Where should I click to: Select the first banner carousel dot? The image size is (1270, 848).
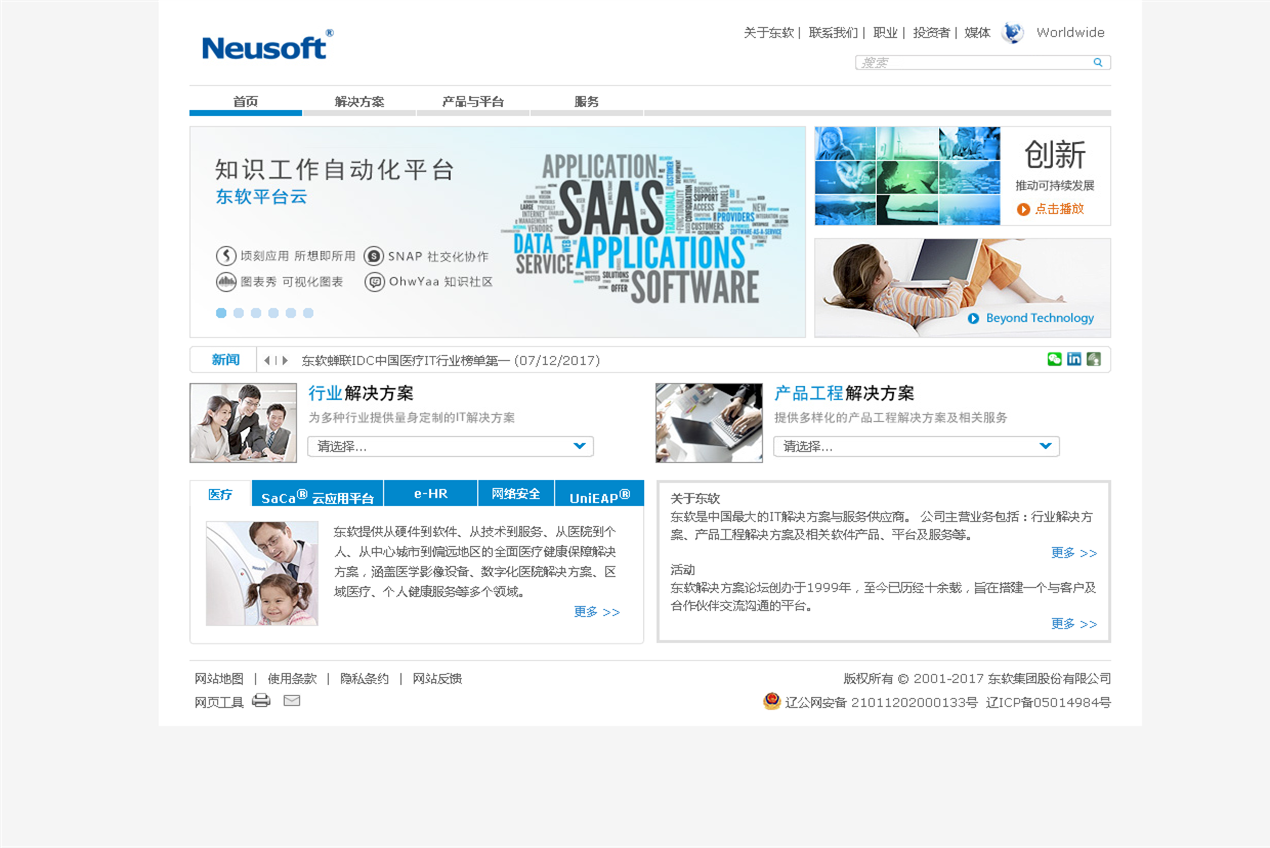pos(221,313)
